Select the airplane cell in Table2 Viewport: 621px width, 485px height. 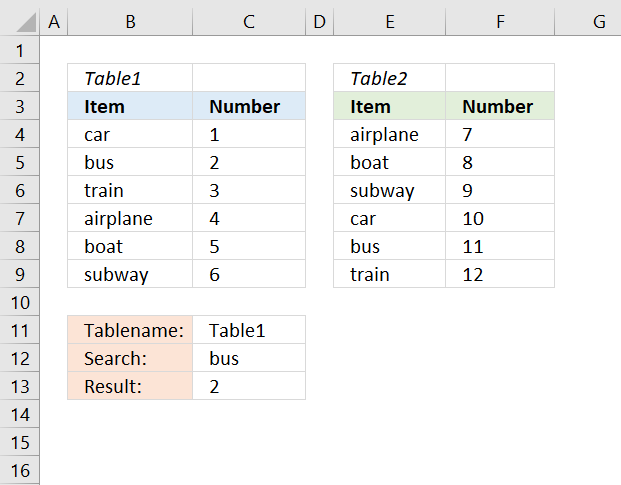click(389, 134)
